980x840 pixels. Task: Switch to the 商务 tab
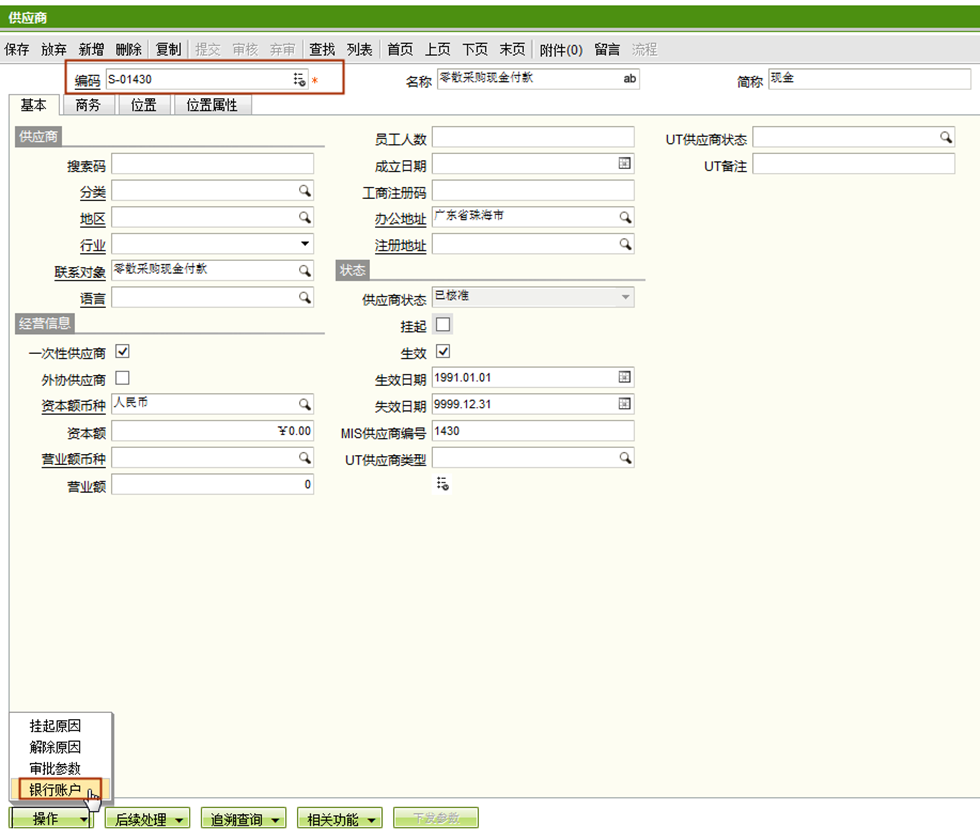(x=88, y=105)
